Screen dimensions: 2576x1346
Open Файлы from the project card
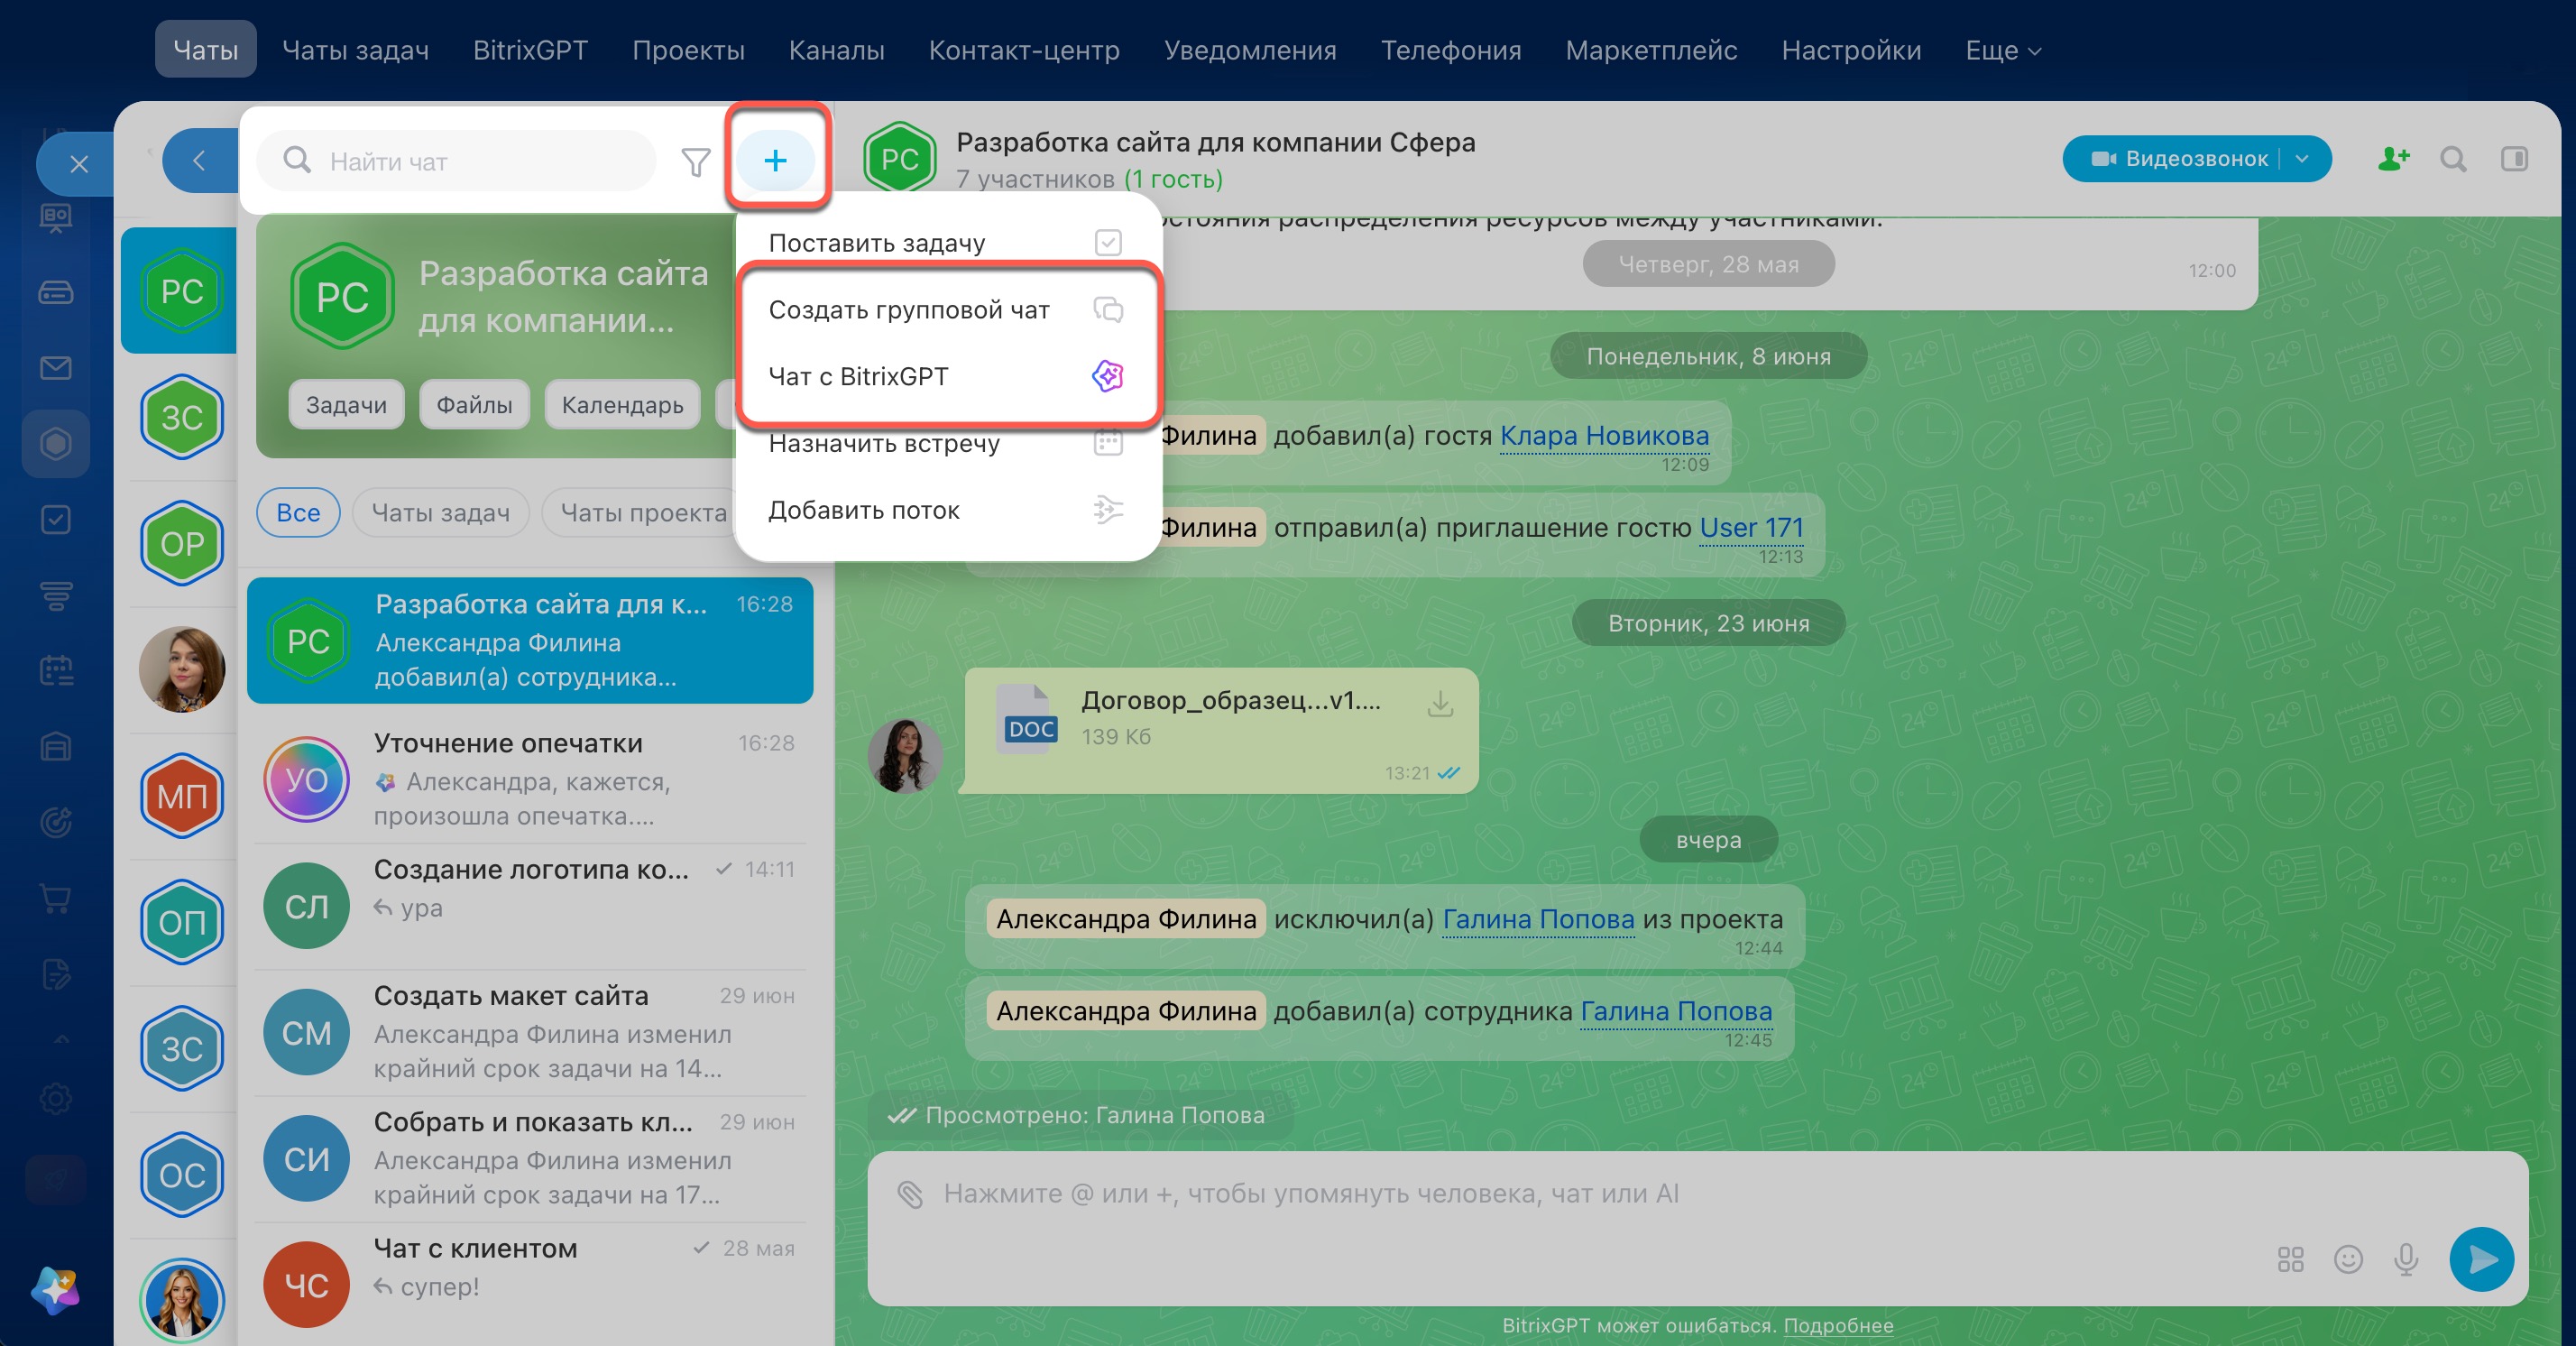[x=474, y=404]
